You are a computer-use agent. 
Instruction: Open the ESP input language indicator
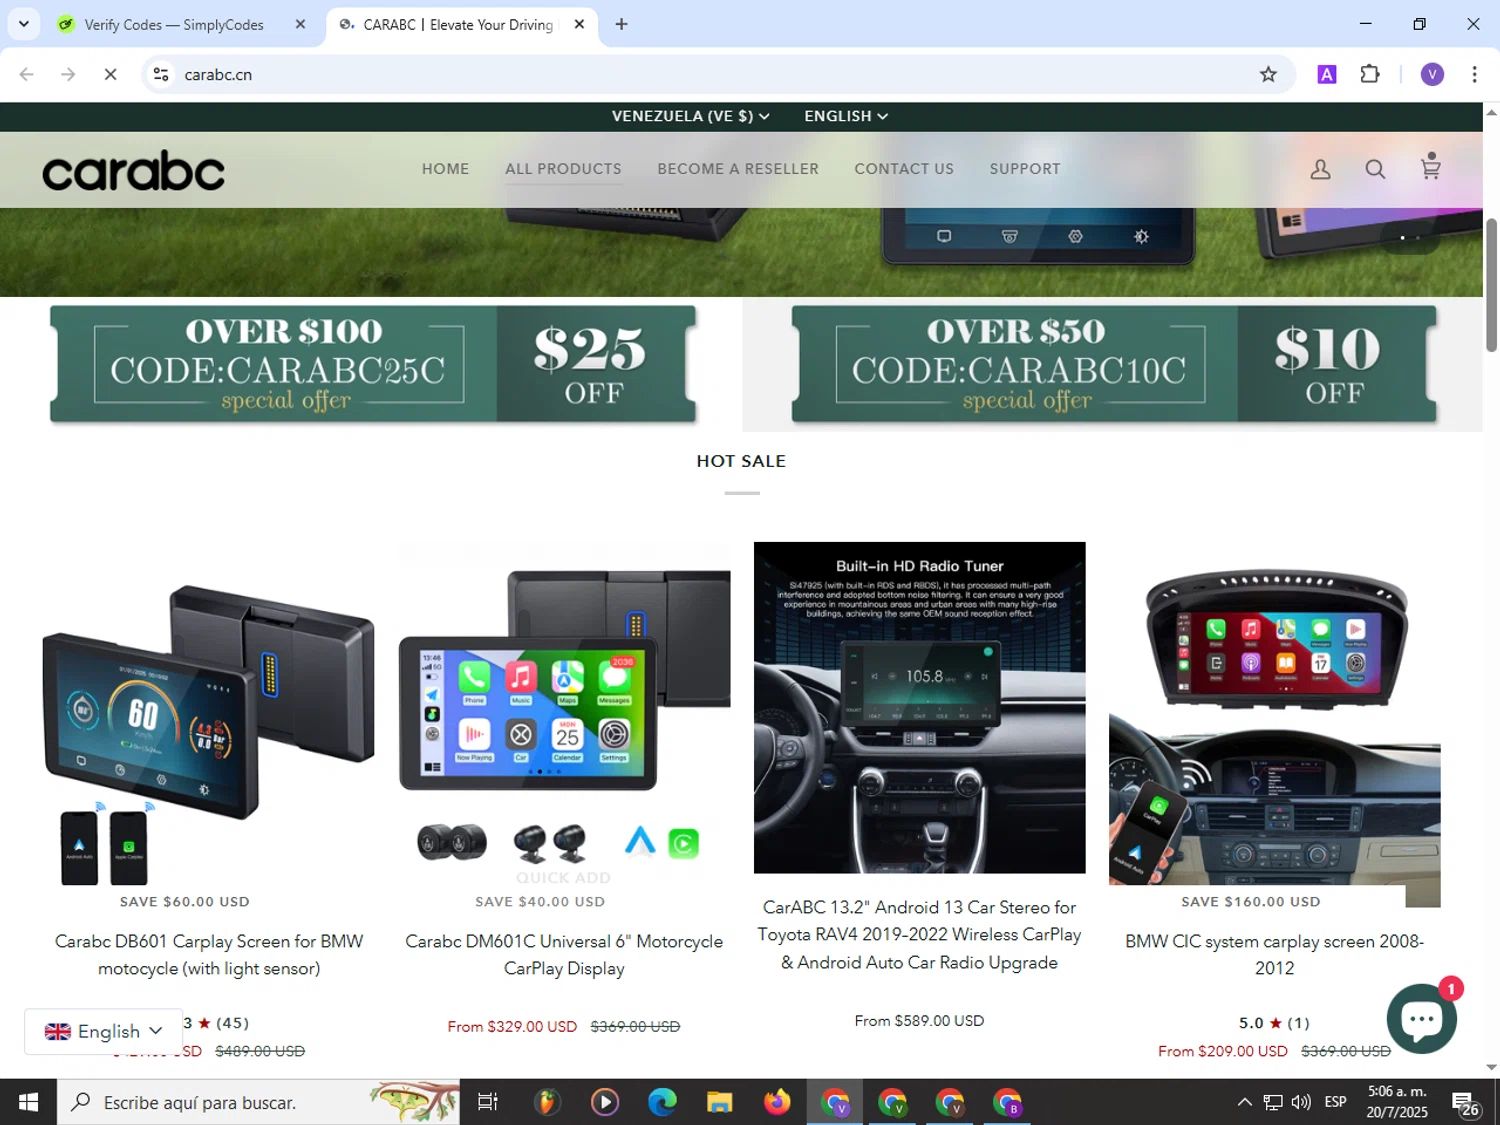[1335, 1102]
